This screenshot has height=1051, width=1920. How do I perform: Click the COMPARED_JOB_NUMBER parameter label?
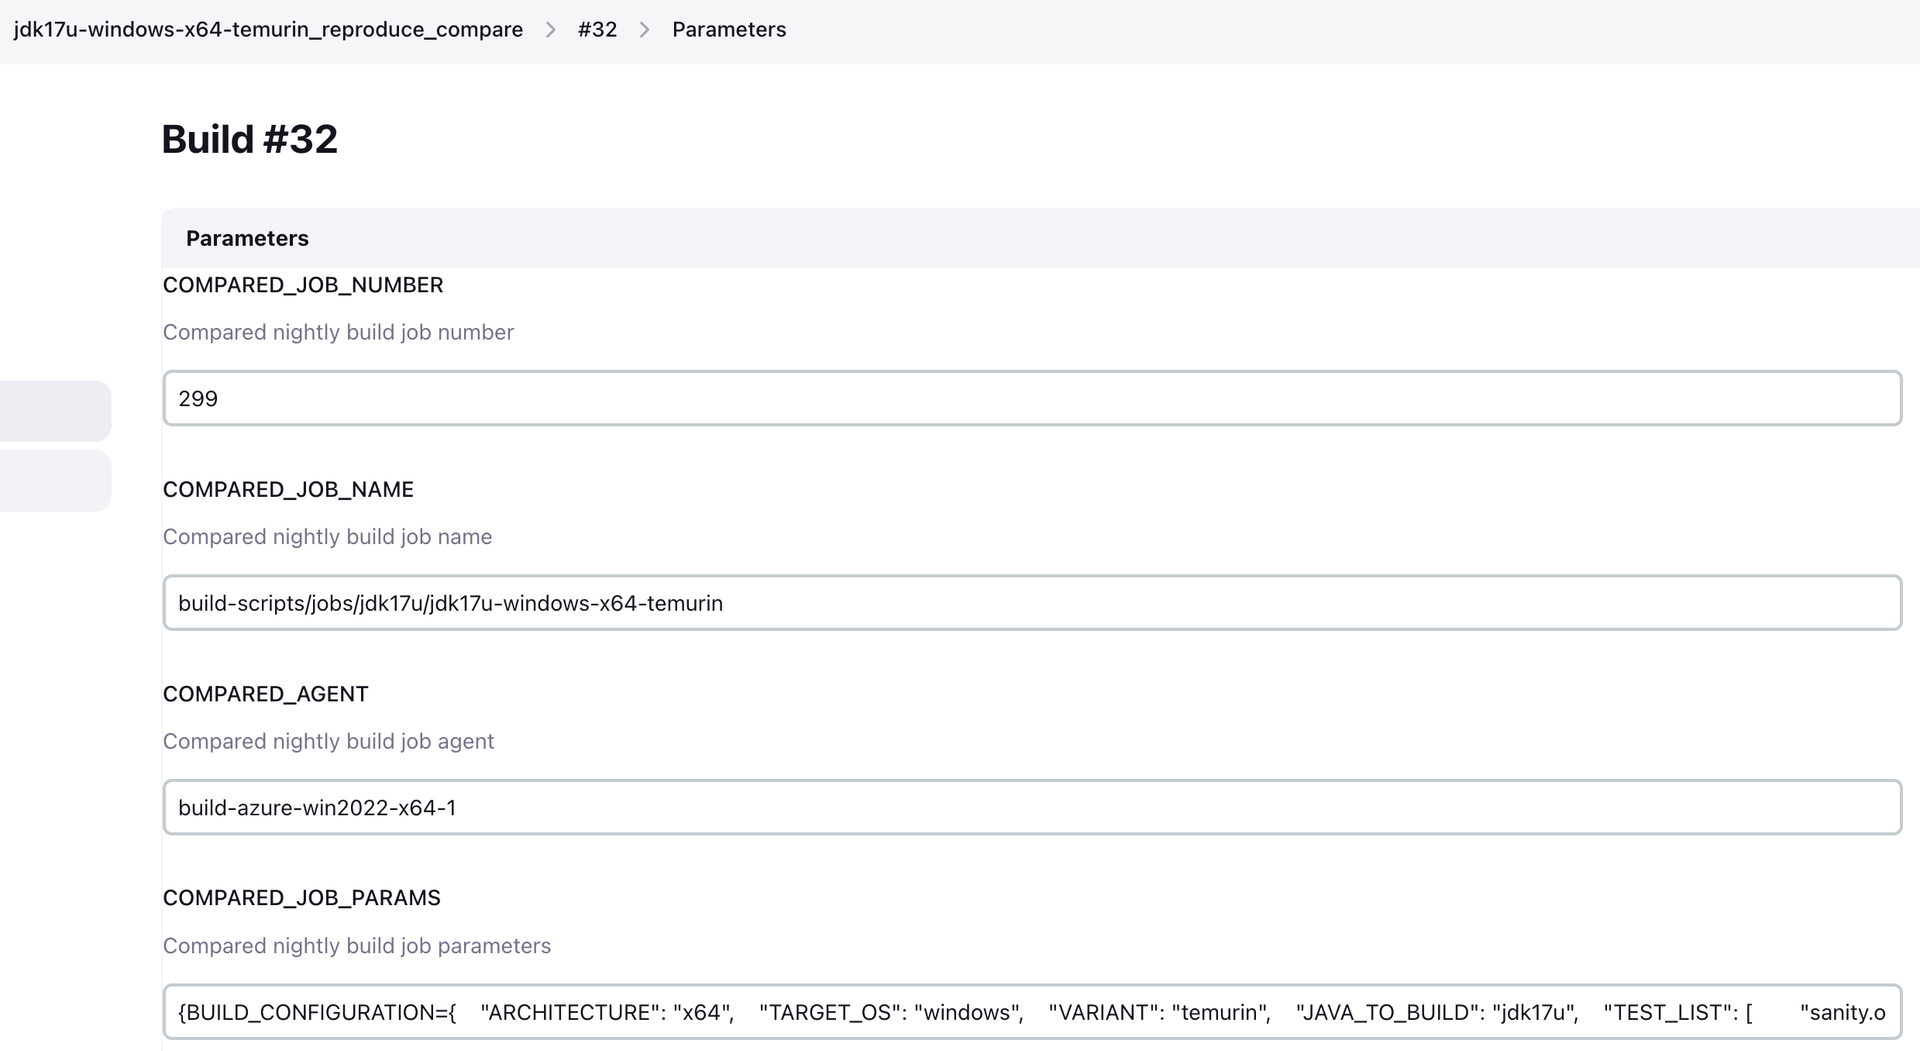[x=303, y=285]
